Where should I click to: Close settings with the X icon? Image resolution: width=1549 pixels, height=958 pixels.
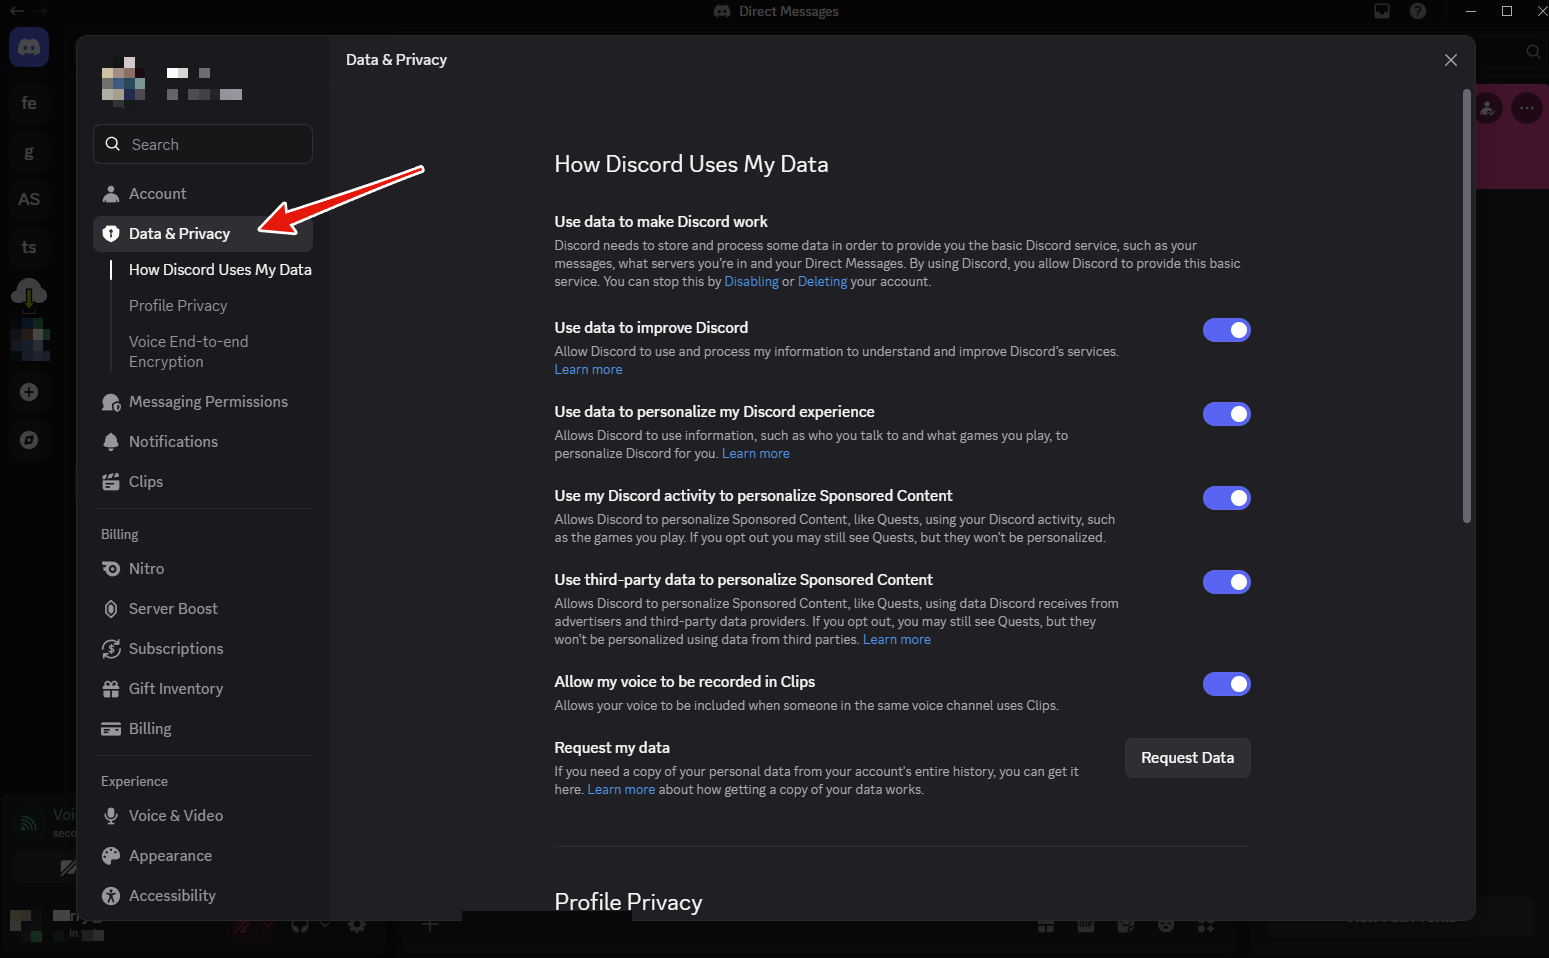(x=1451, y=60)
